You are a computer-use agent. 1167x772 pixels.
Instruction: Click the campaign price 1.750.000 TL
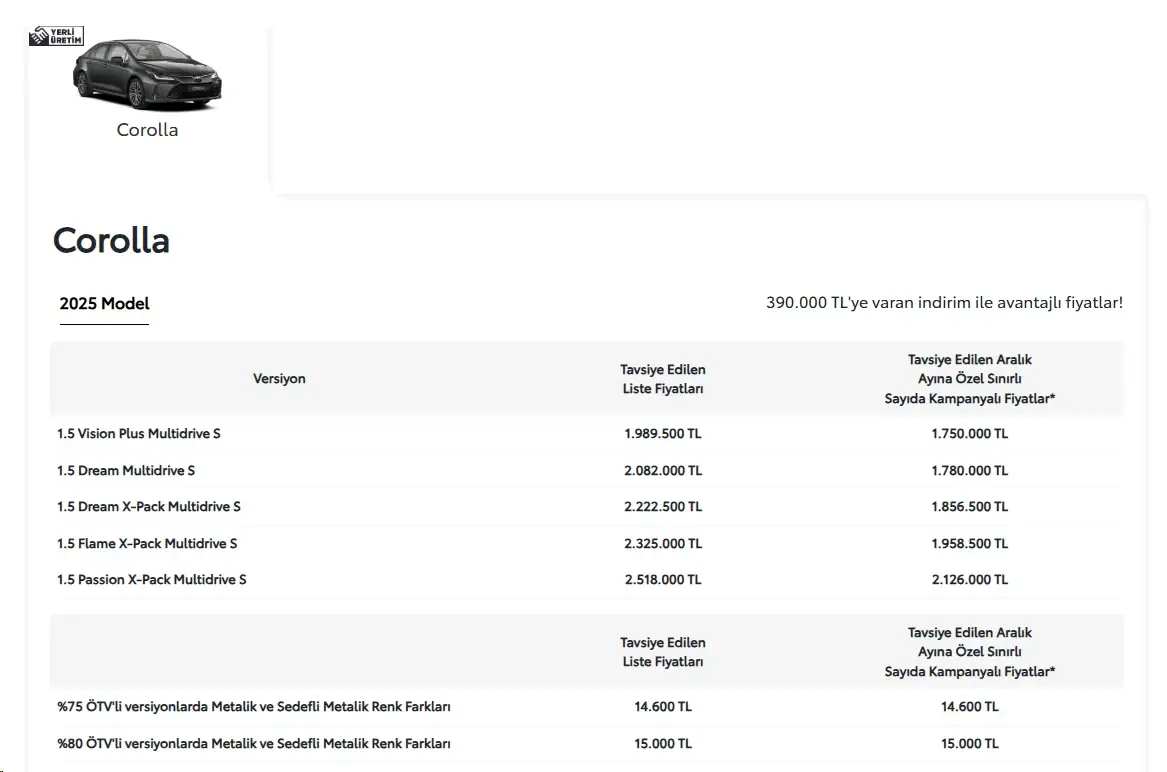tap(970, 433)
